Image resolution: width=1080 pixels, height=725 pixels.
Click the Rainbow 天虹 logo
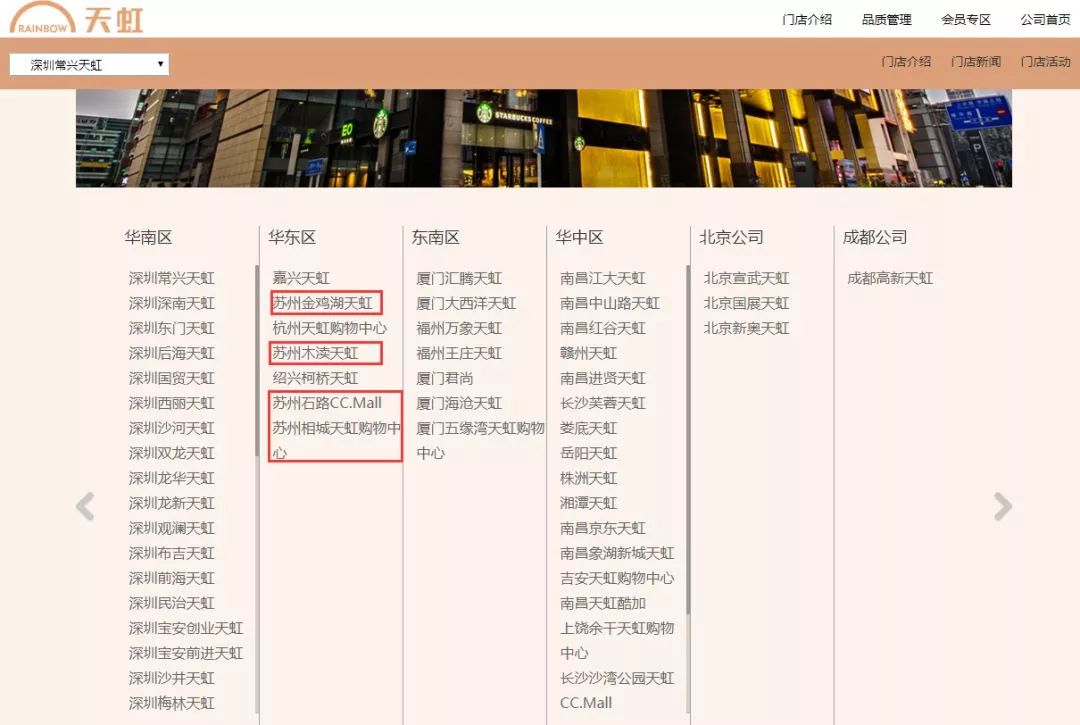[76, 18]
